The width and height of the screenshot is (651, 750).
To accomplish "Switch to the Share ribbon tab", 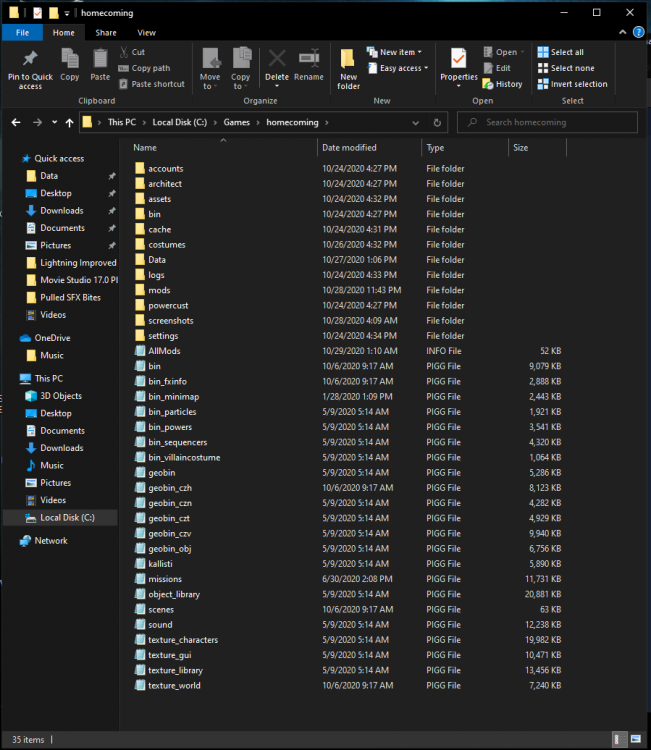I will point(106,33).
